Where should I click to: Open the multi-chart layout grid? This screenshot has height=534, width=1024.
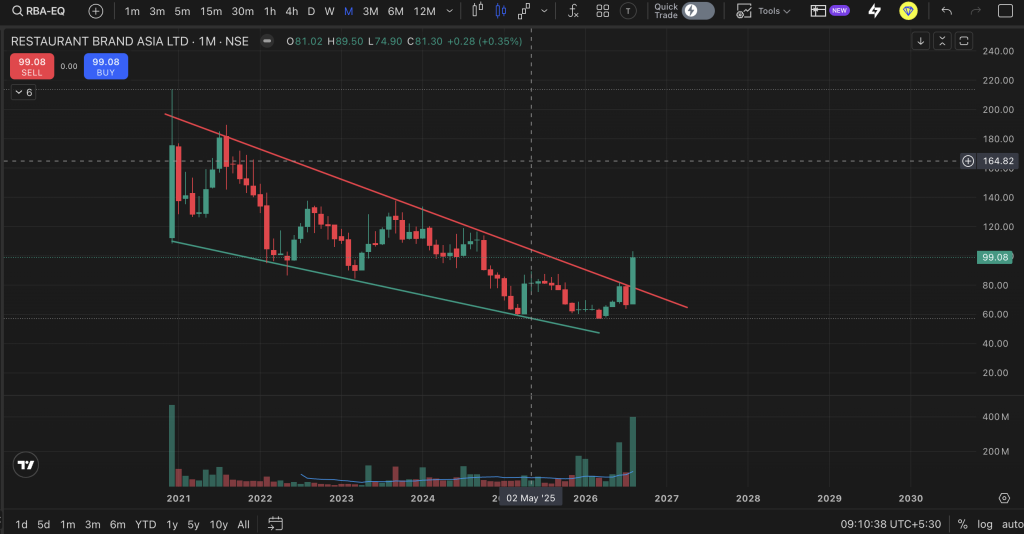(x=603, y=10)
